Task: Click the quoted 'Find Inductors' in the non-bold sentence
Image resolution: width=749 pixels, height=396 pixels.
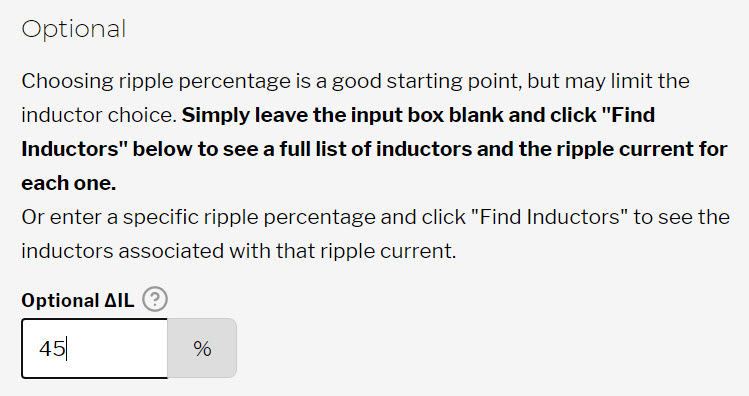Action: [548, 217]
